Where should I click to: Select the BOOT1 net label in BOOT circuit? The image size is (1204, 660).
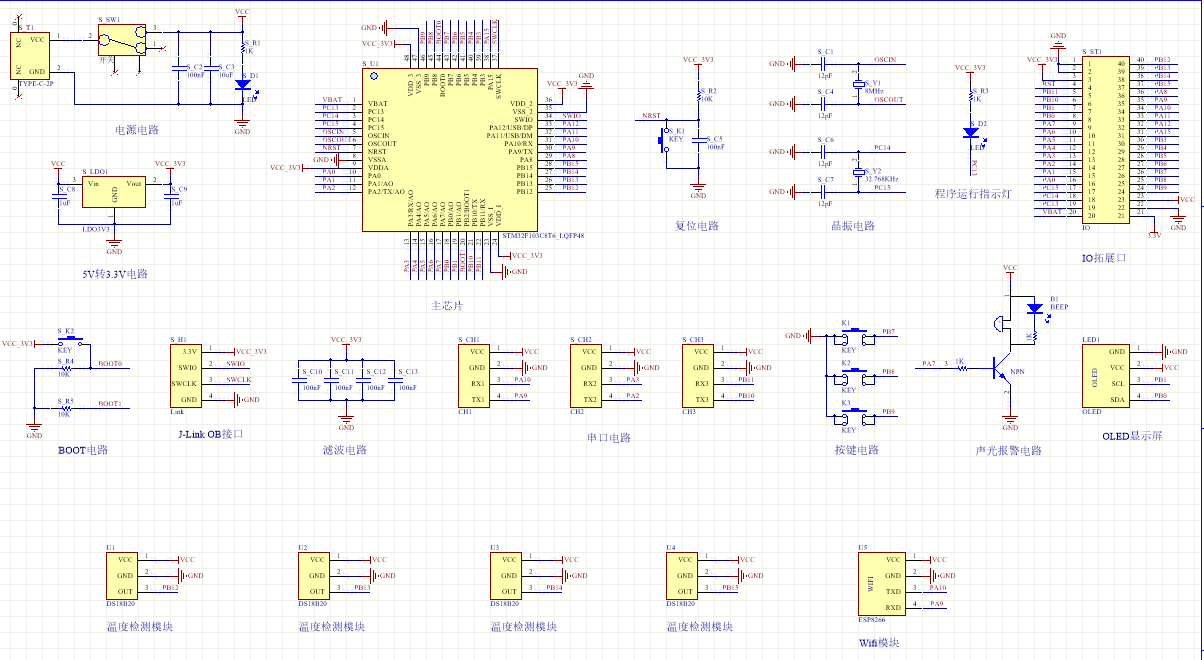point(110,403)
